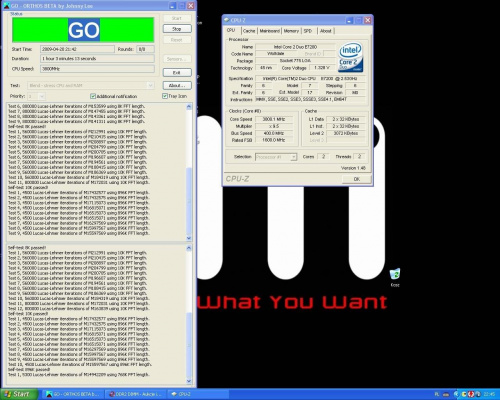Click the Intel Core 2 Duo logo
The image size is (500, 400).
tap(351, 57)
